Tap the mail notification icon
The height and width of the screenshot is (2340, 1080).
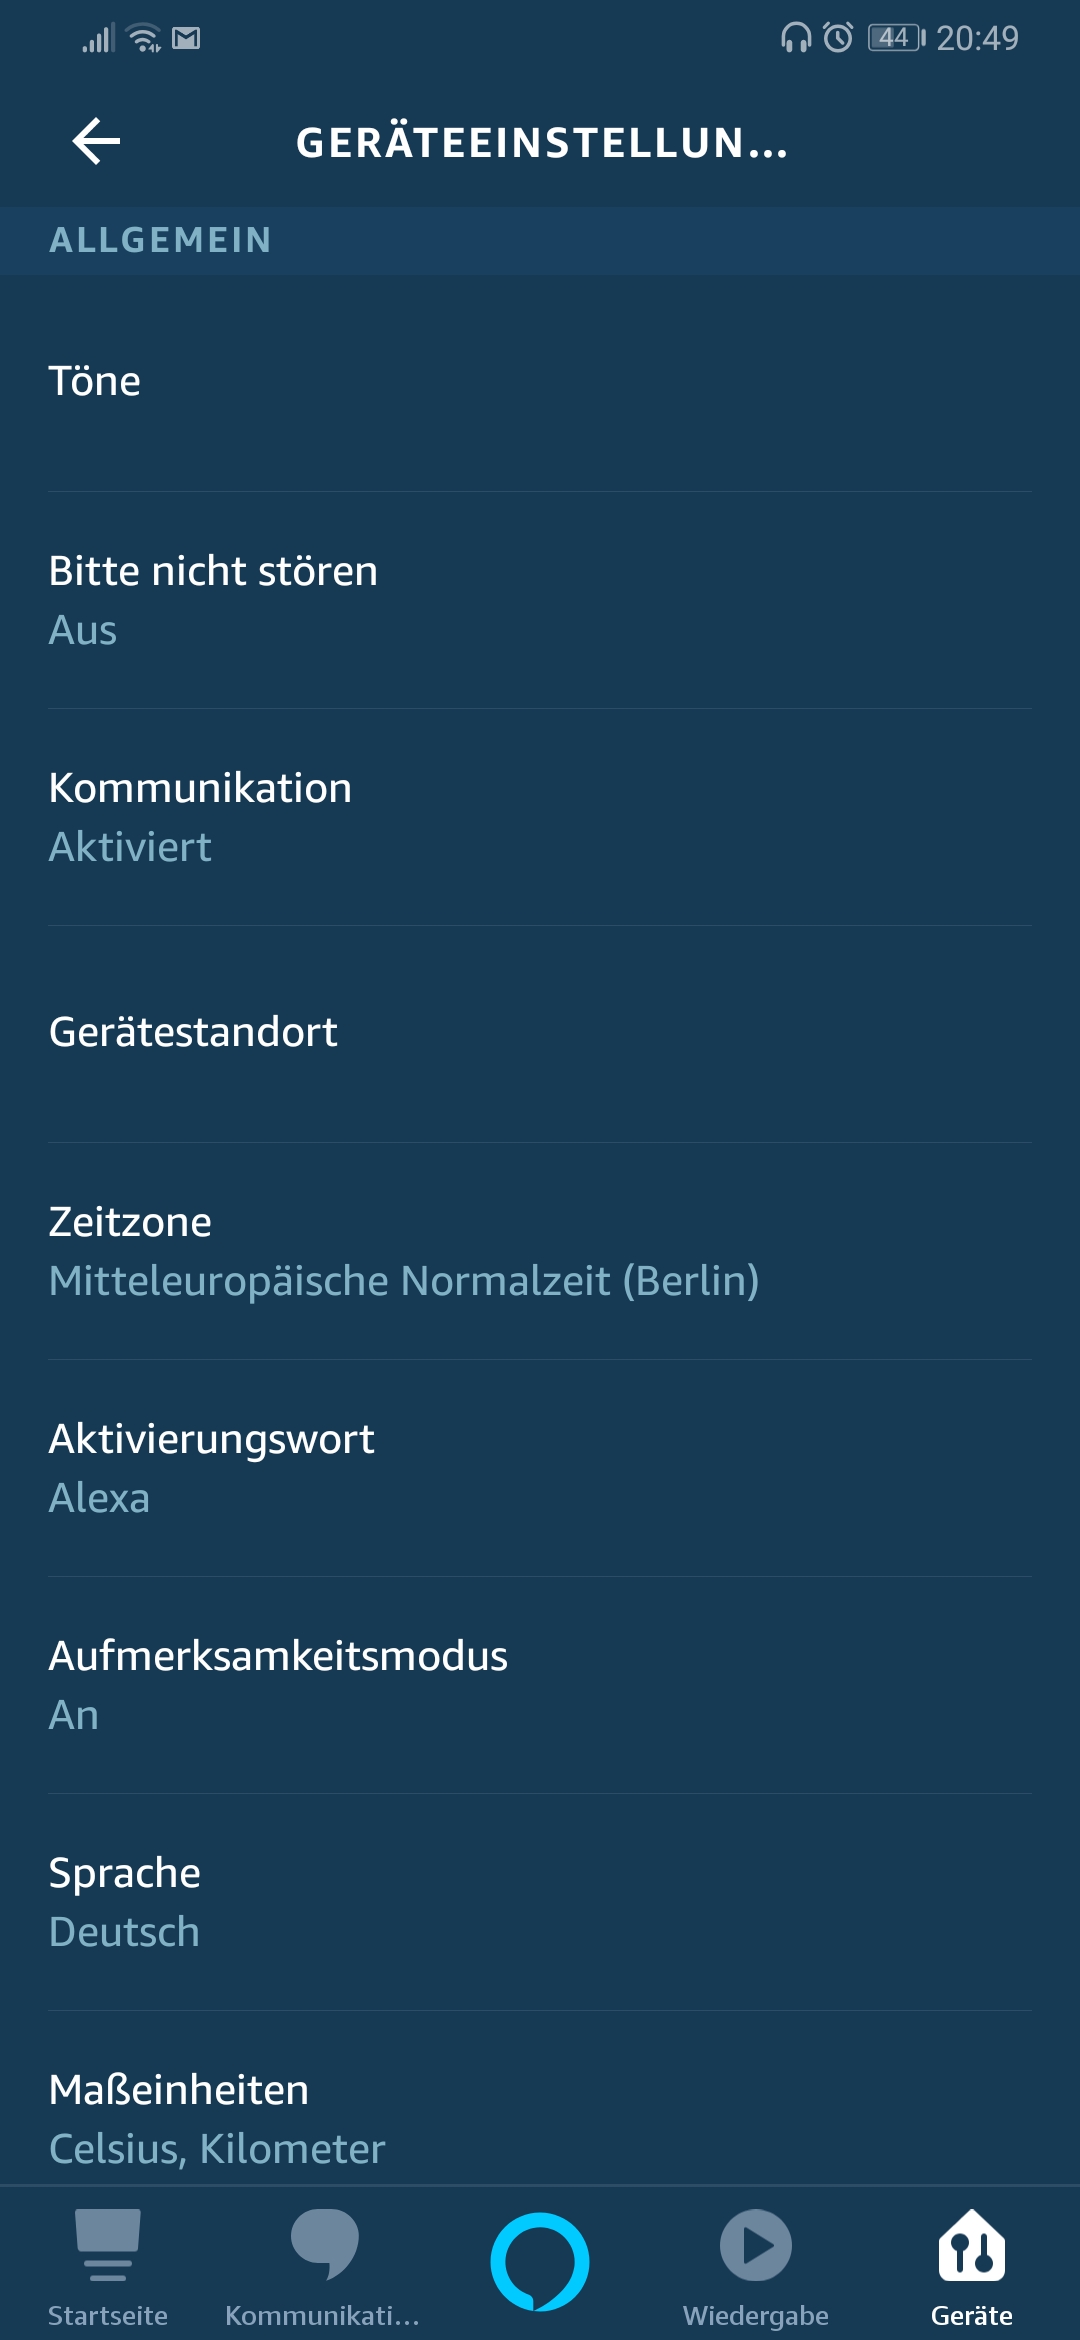pos(186,38)
